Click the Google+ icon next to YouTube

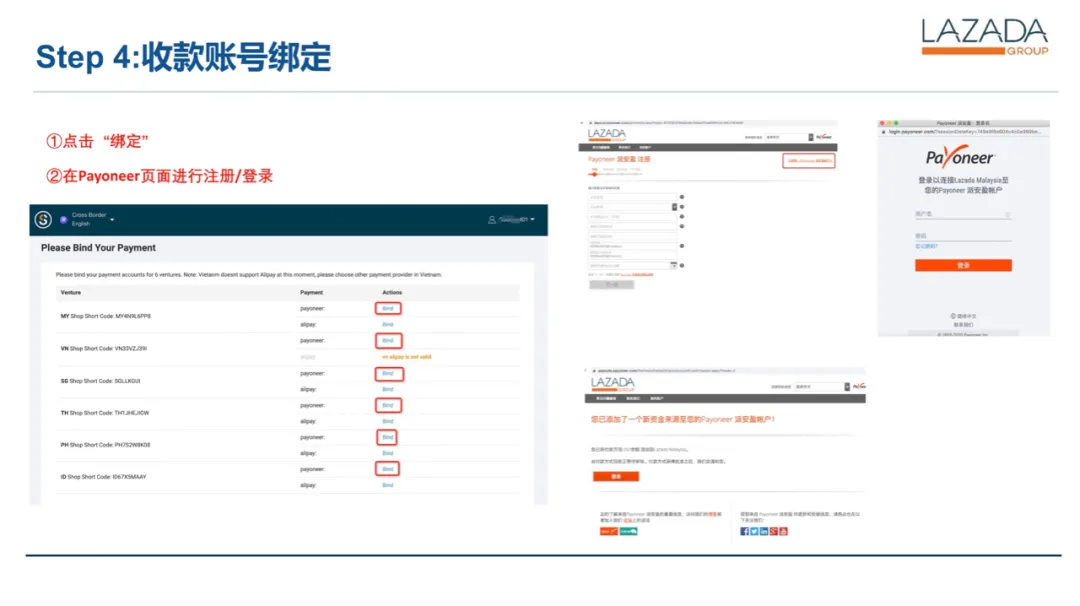tap(774, 532)
